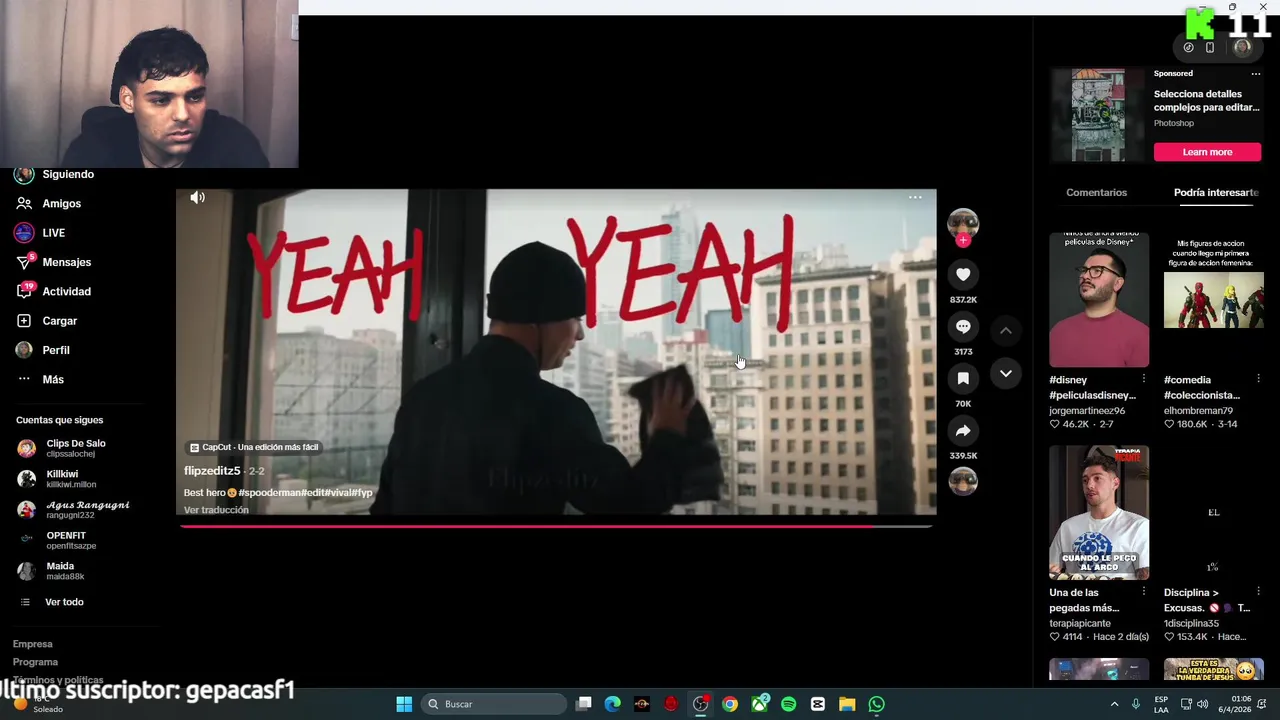Open Perfil in the sidebar

point(56,350)
